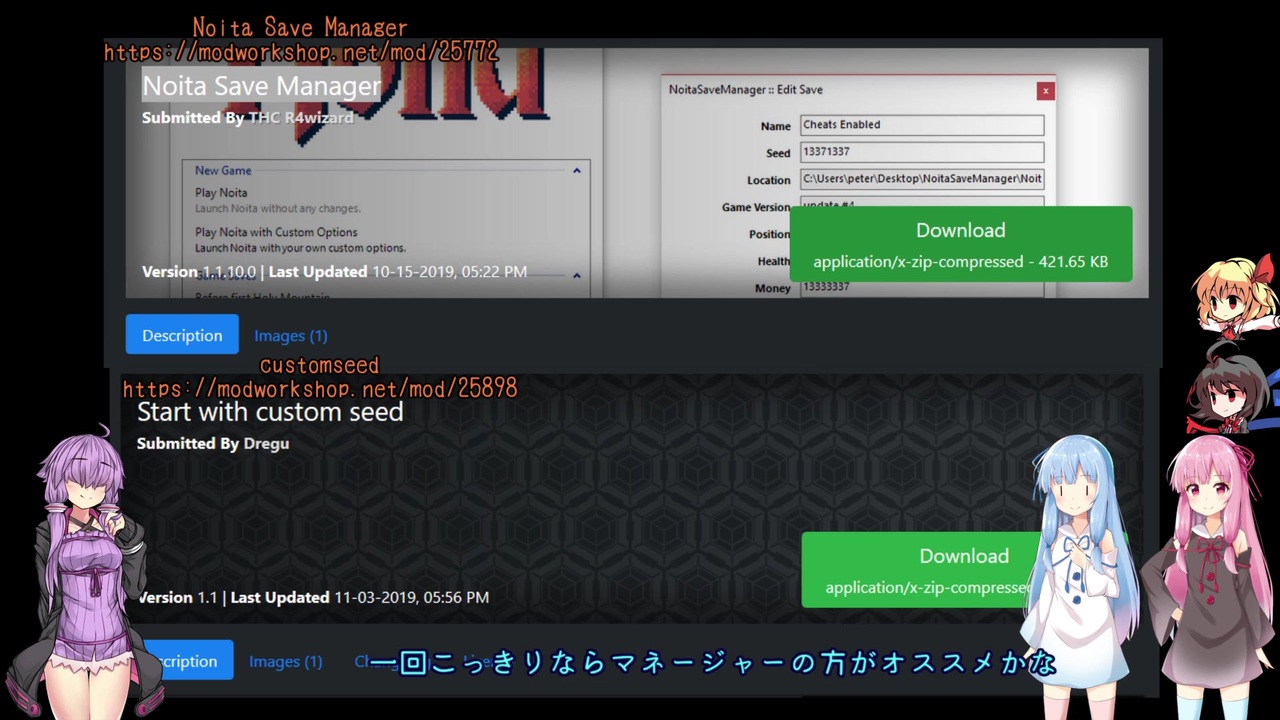Open the Description tab under Noita Save Manager
This screenshot has width=1280, height=720.
coord(182,335)
